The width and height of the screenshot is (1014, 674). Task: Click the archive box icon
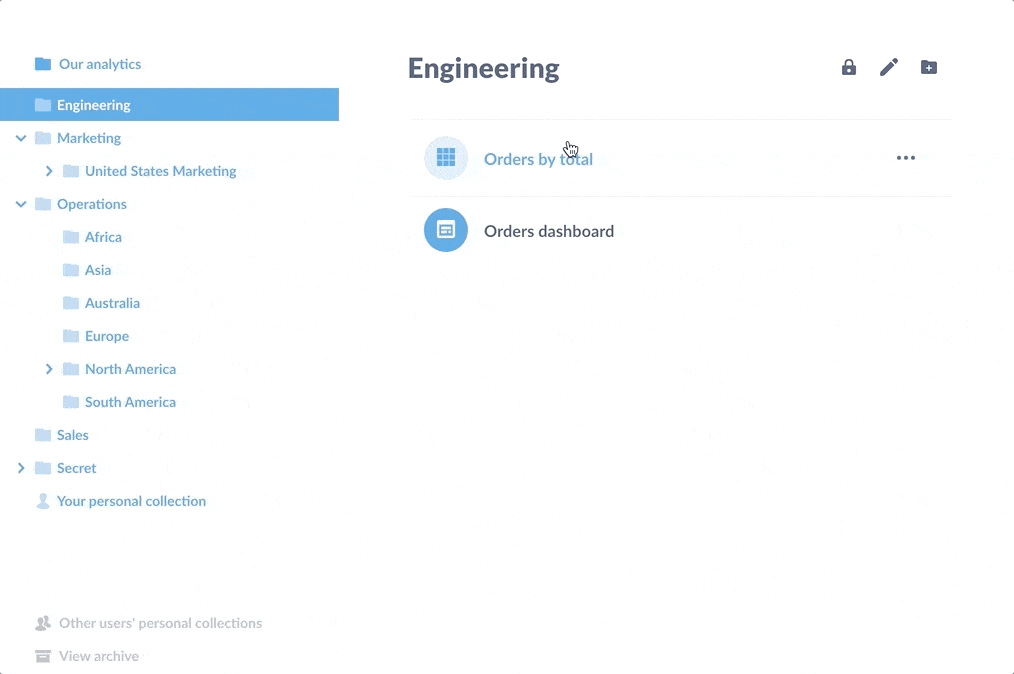[x=43, y=656]
